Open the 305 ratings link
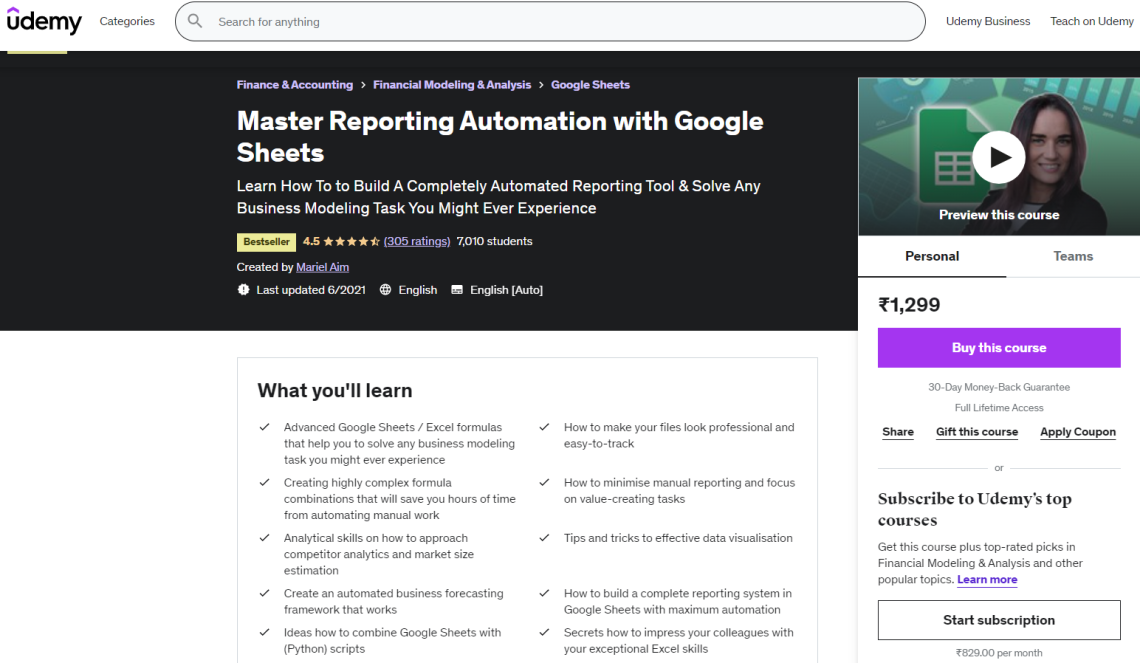Screen dimensions: 1140x663 [417, 241]
